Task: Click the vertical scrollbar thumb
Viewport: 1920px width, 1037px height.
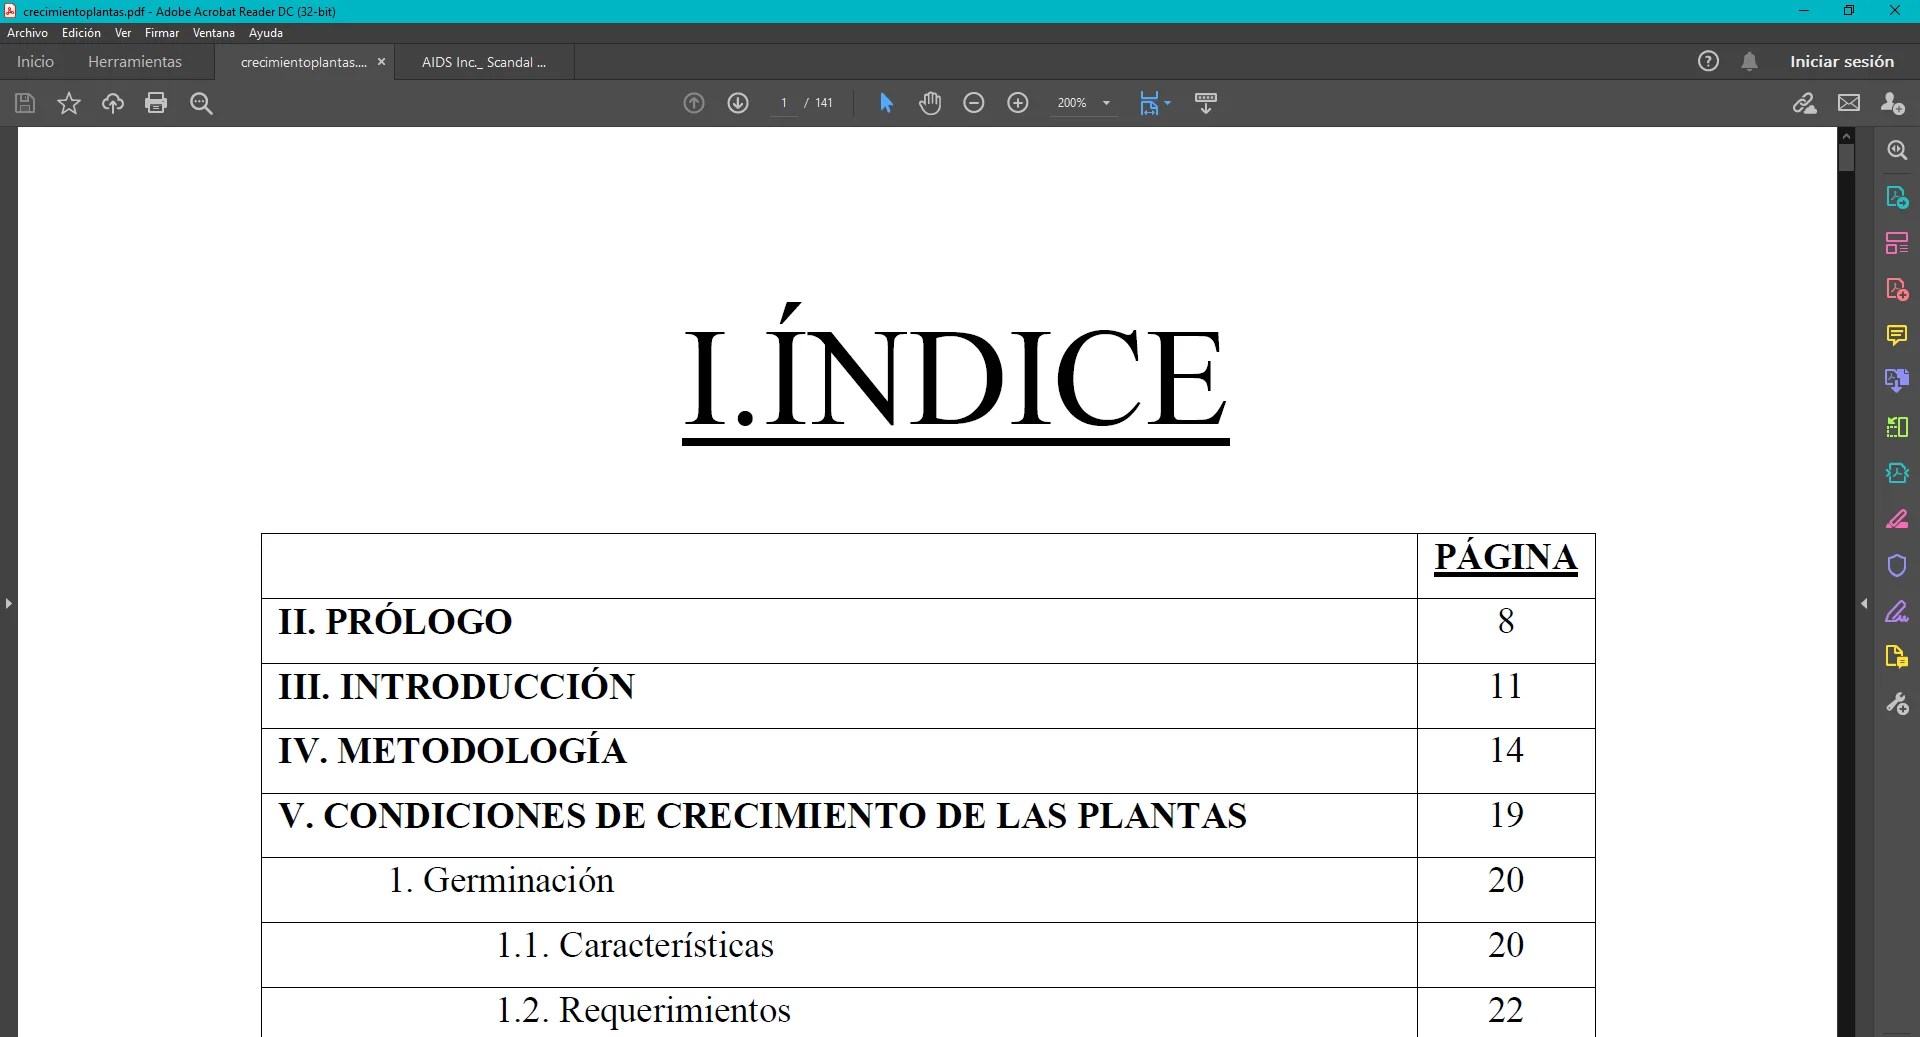Action: click(x=1846, y=158)
